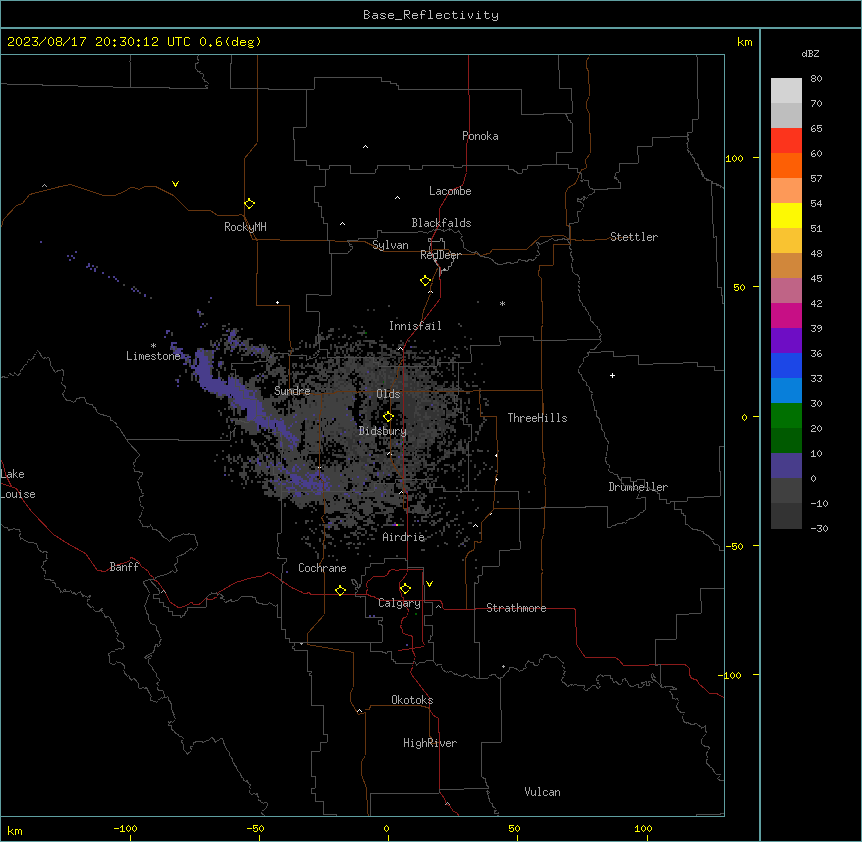Click the white plus marker west of Drumheller
The height and width of the screenshot is (842, 862).
(x=612, y=375)
